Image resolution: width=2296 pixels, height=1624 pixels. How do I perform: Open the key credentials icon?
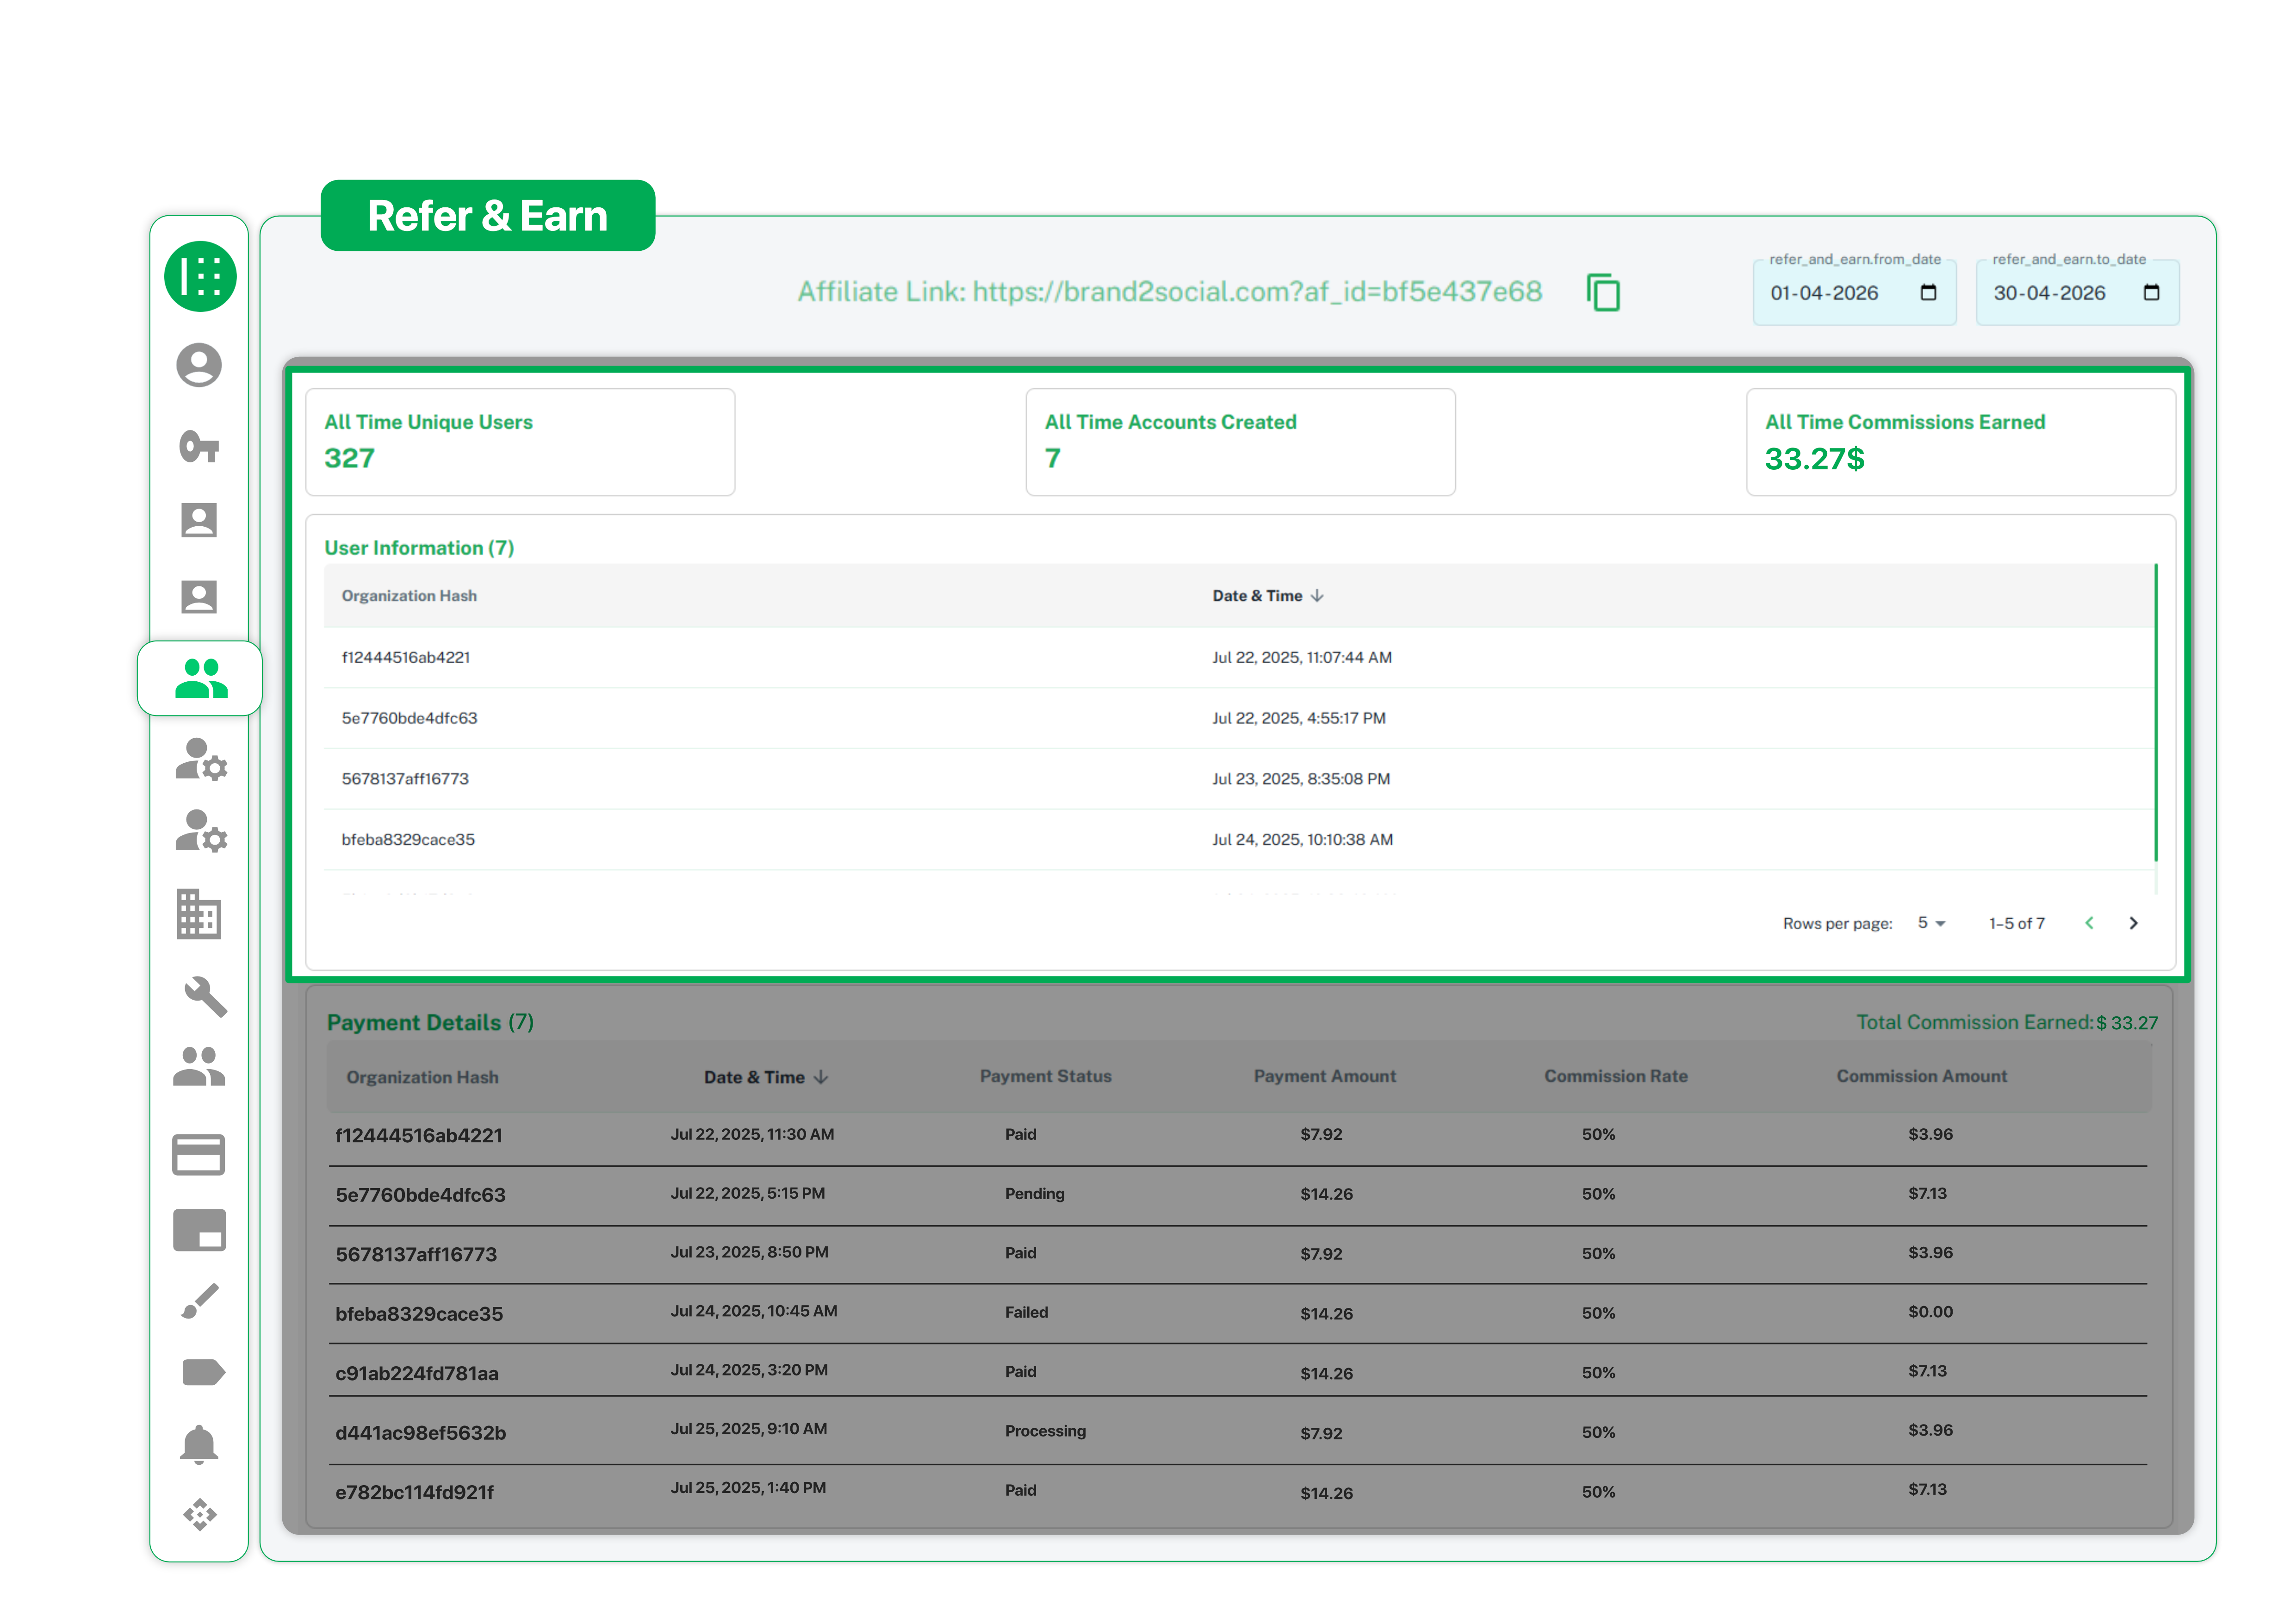tap(199, 446)
